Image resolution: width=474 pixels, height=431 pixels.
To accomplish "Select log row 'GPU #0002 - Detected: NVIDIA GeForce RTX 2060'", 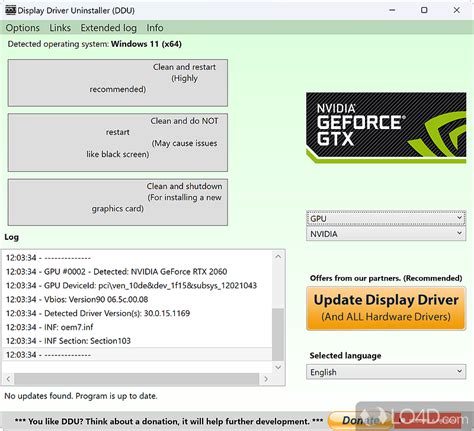I will coord(137,272).
